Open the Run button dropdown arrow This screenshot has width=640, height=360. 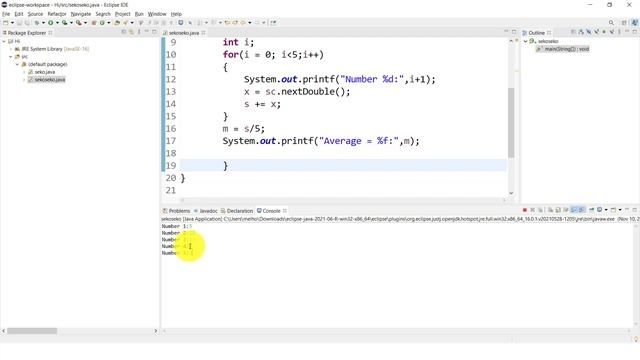point(57,23)
